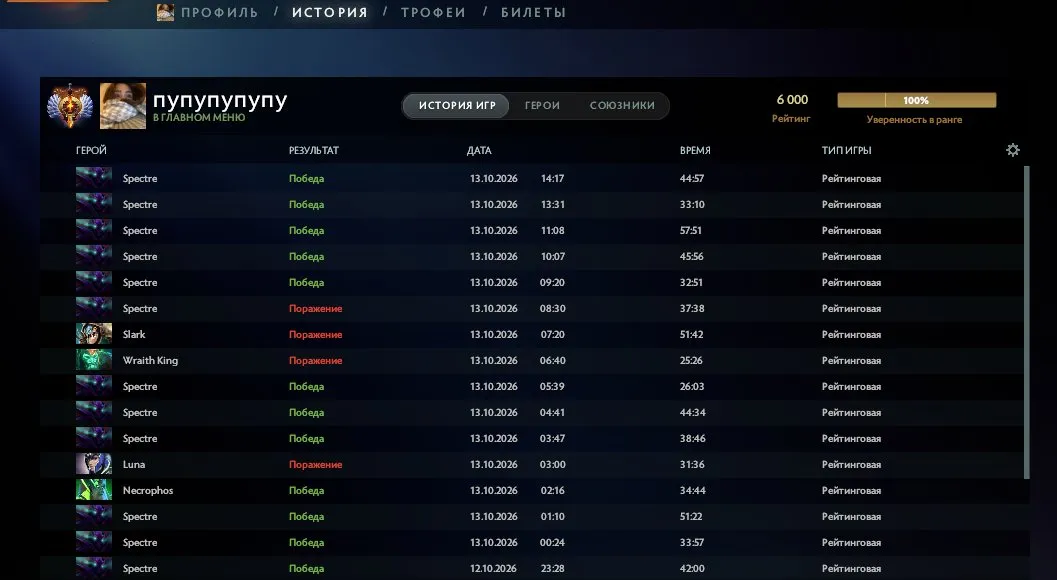Go to the ПРОФИЛЬ tab
Screen dimensions: 1057x580
[x=219, y=12]
